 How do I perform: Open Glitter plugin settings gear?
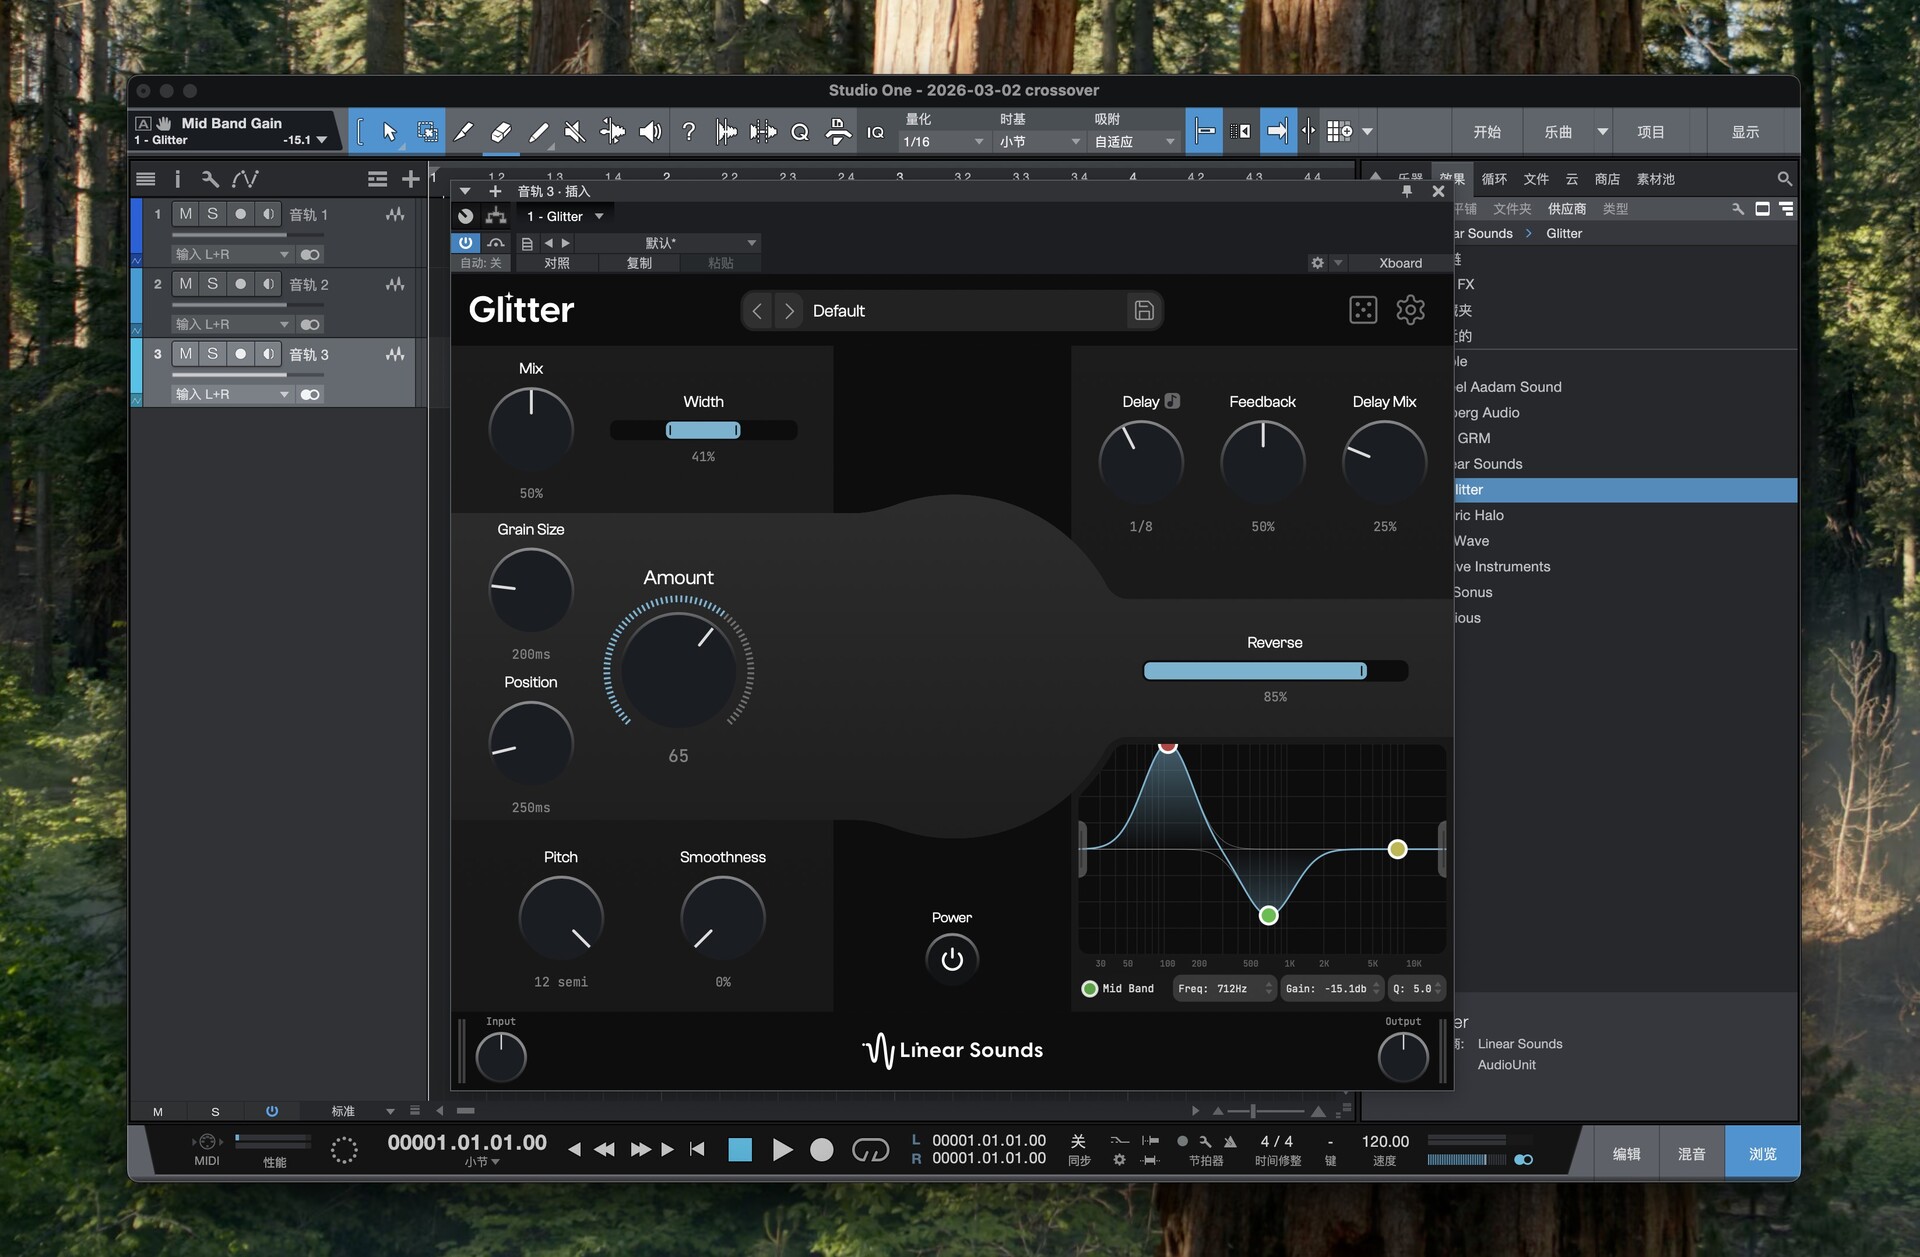(1410, 310)
